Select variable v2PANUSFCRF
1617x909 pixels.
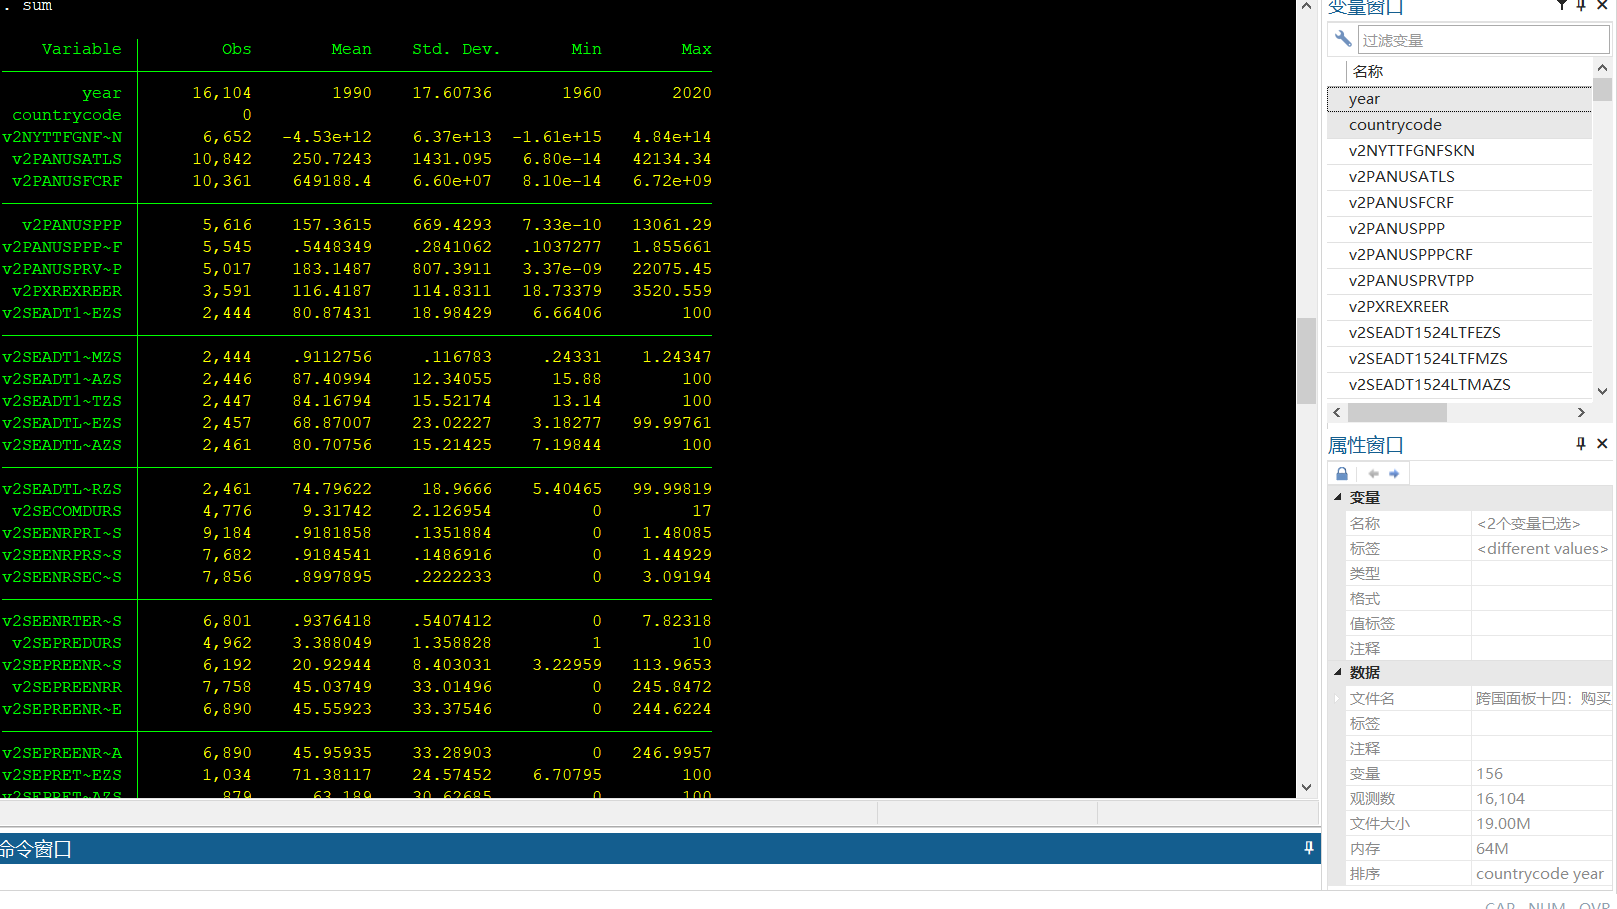coord(1459,202)
